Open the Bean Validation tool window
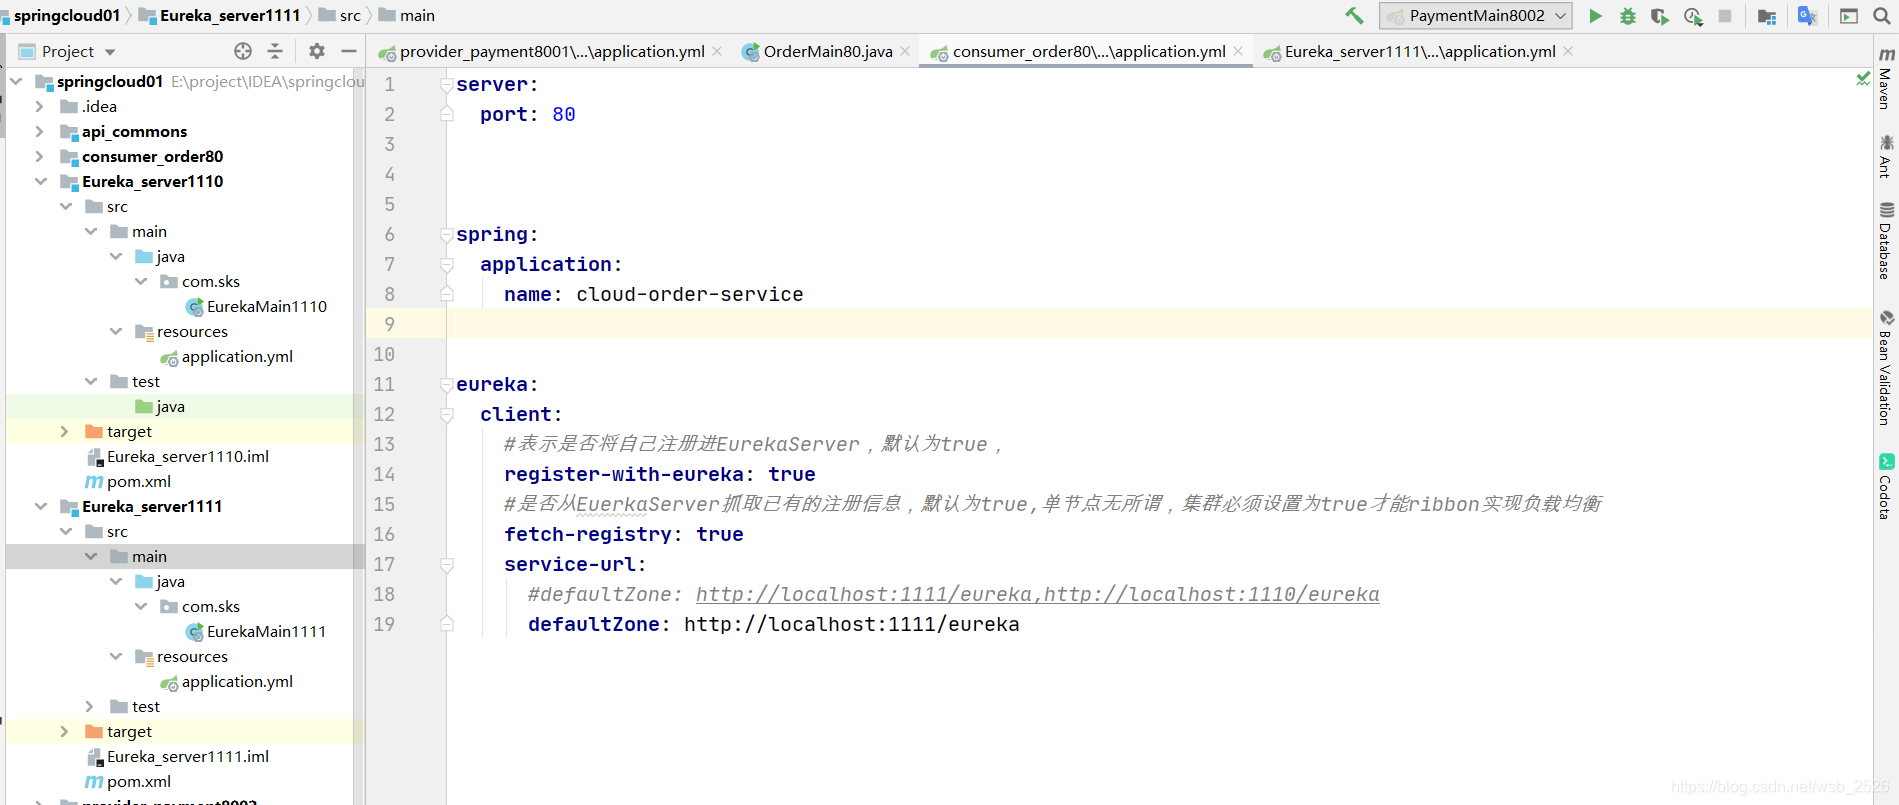This screenshot has height=805, width=1899. [x=1886, y=367]
